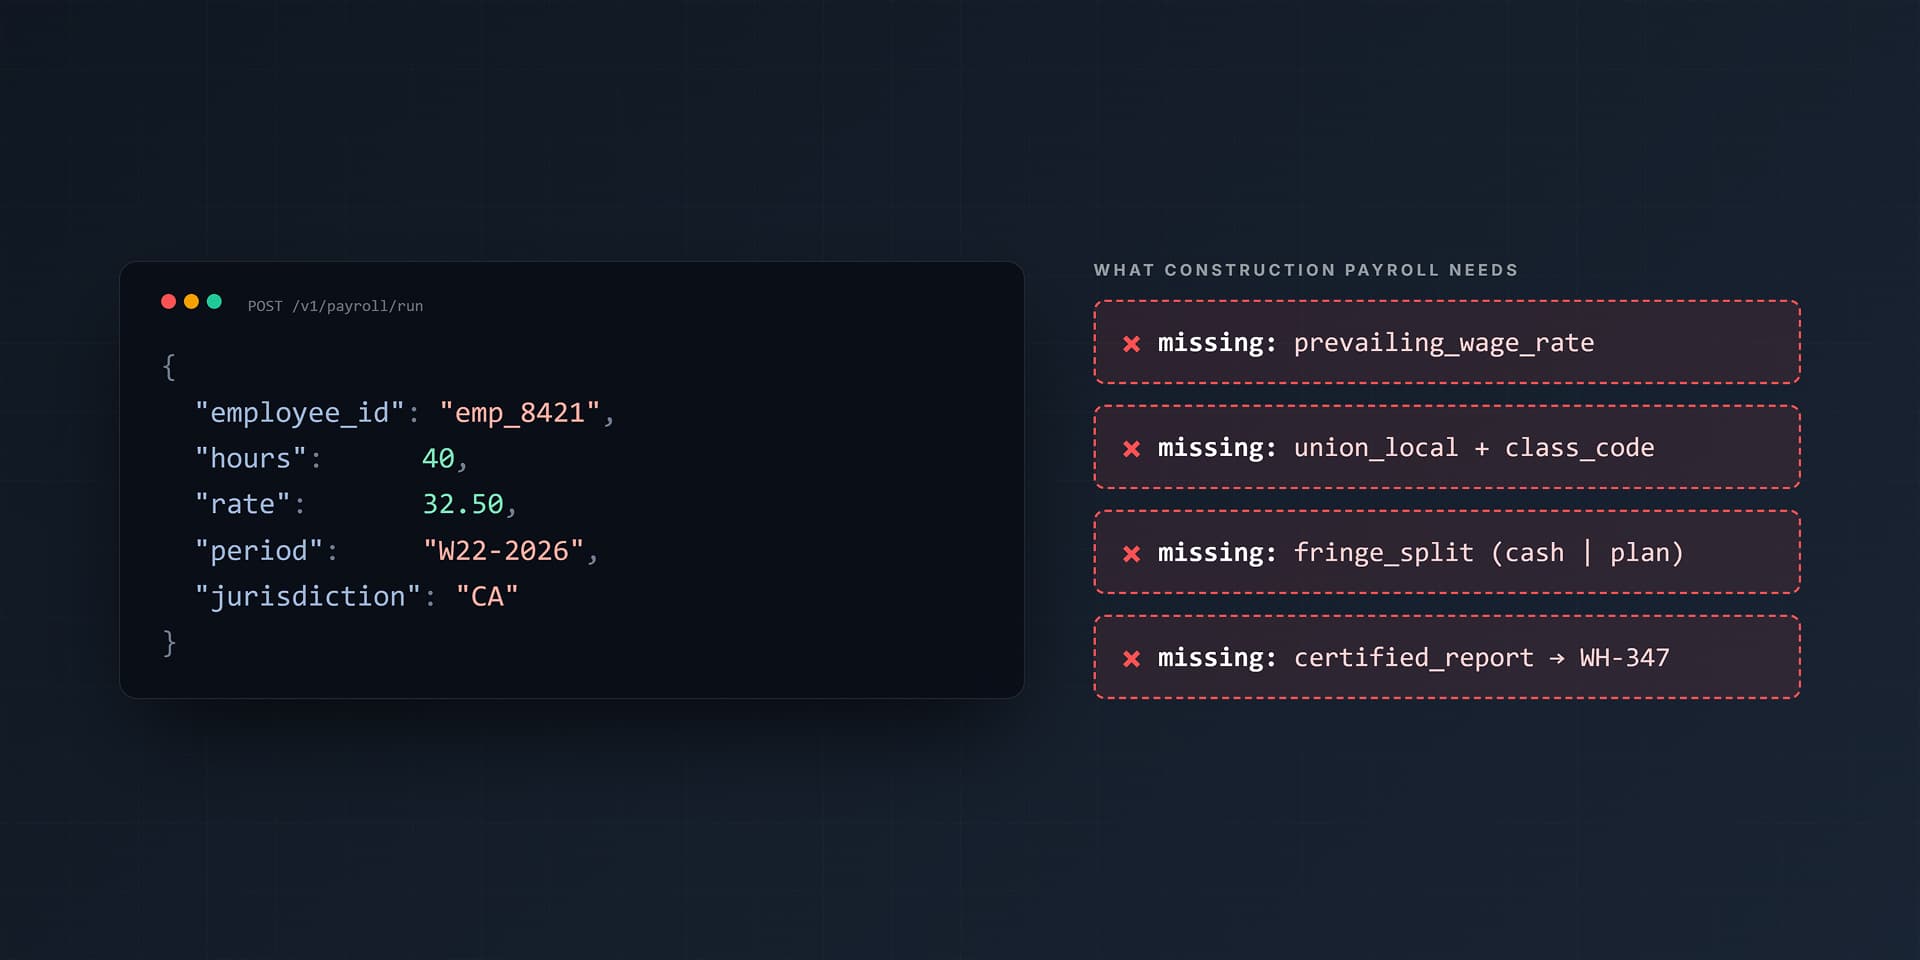Click the "rate" key in the JSON
Image resolution: width=1920 pixels, height=960 pixels.
point(243,504)
